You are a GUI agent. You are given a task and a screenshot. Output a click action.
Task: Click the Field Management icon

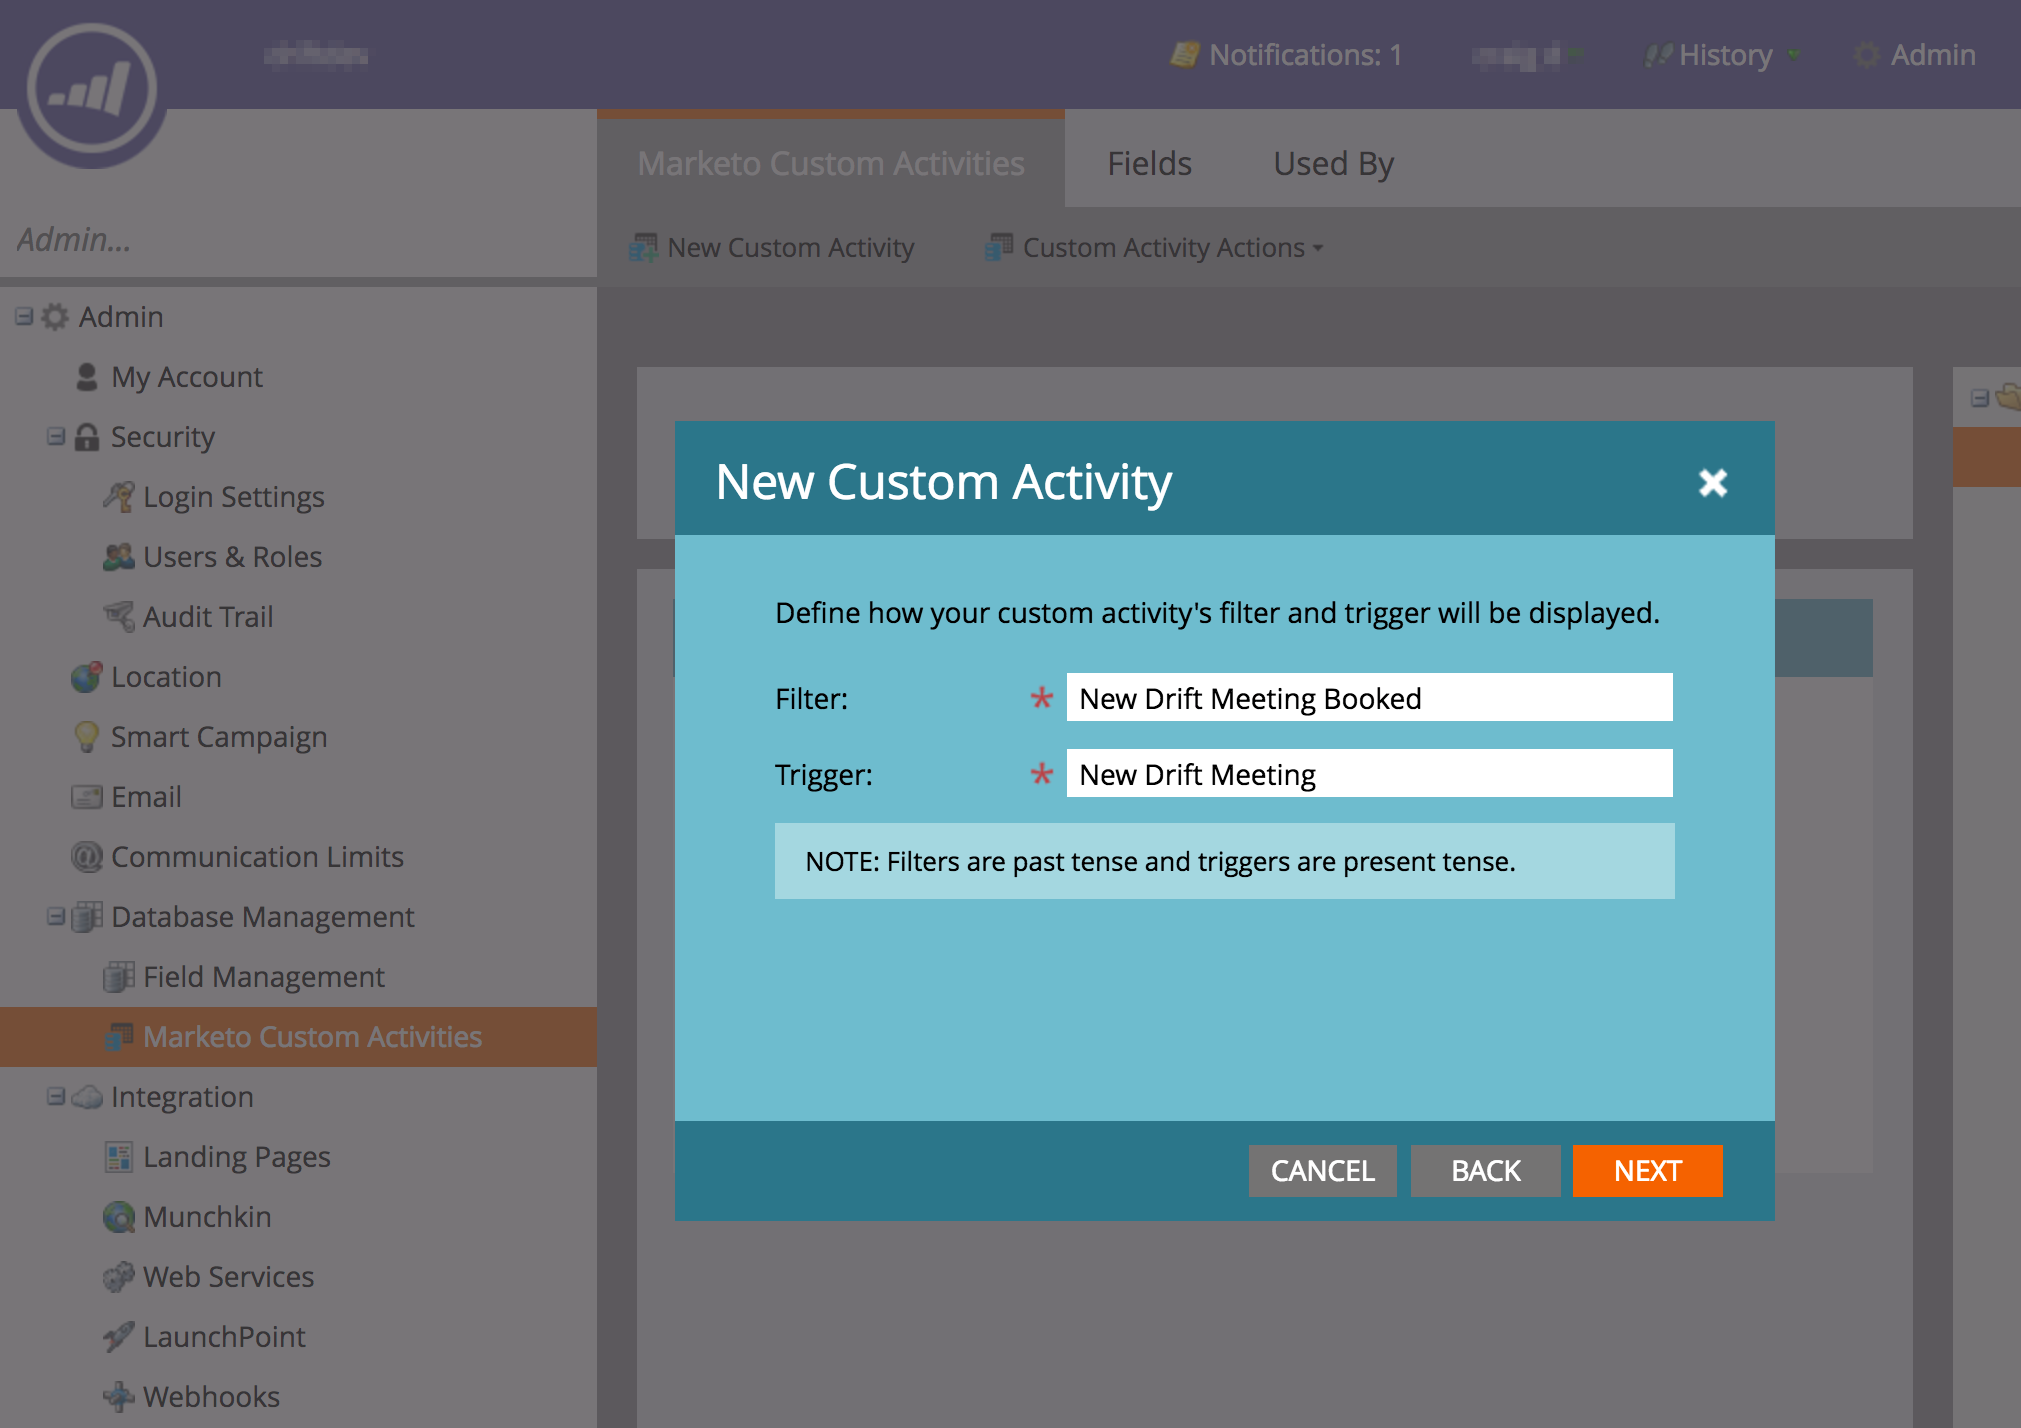click(x=119, y=977)
